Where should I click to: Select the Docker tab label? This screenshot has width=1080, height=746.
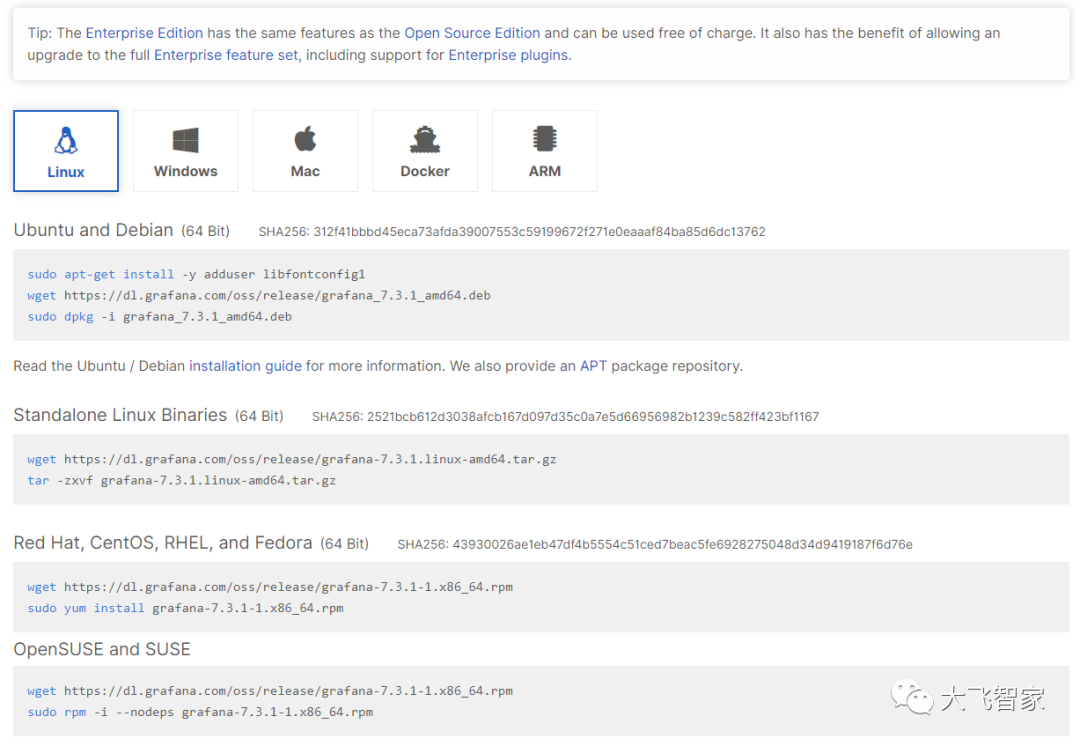pos(425,171)
